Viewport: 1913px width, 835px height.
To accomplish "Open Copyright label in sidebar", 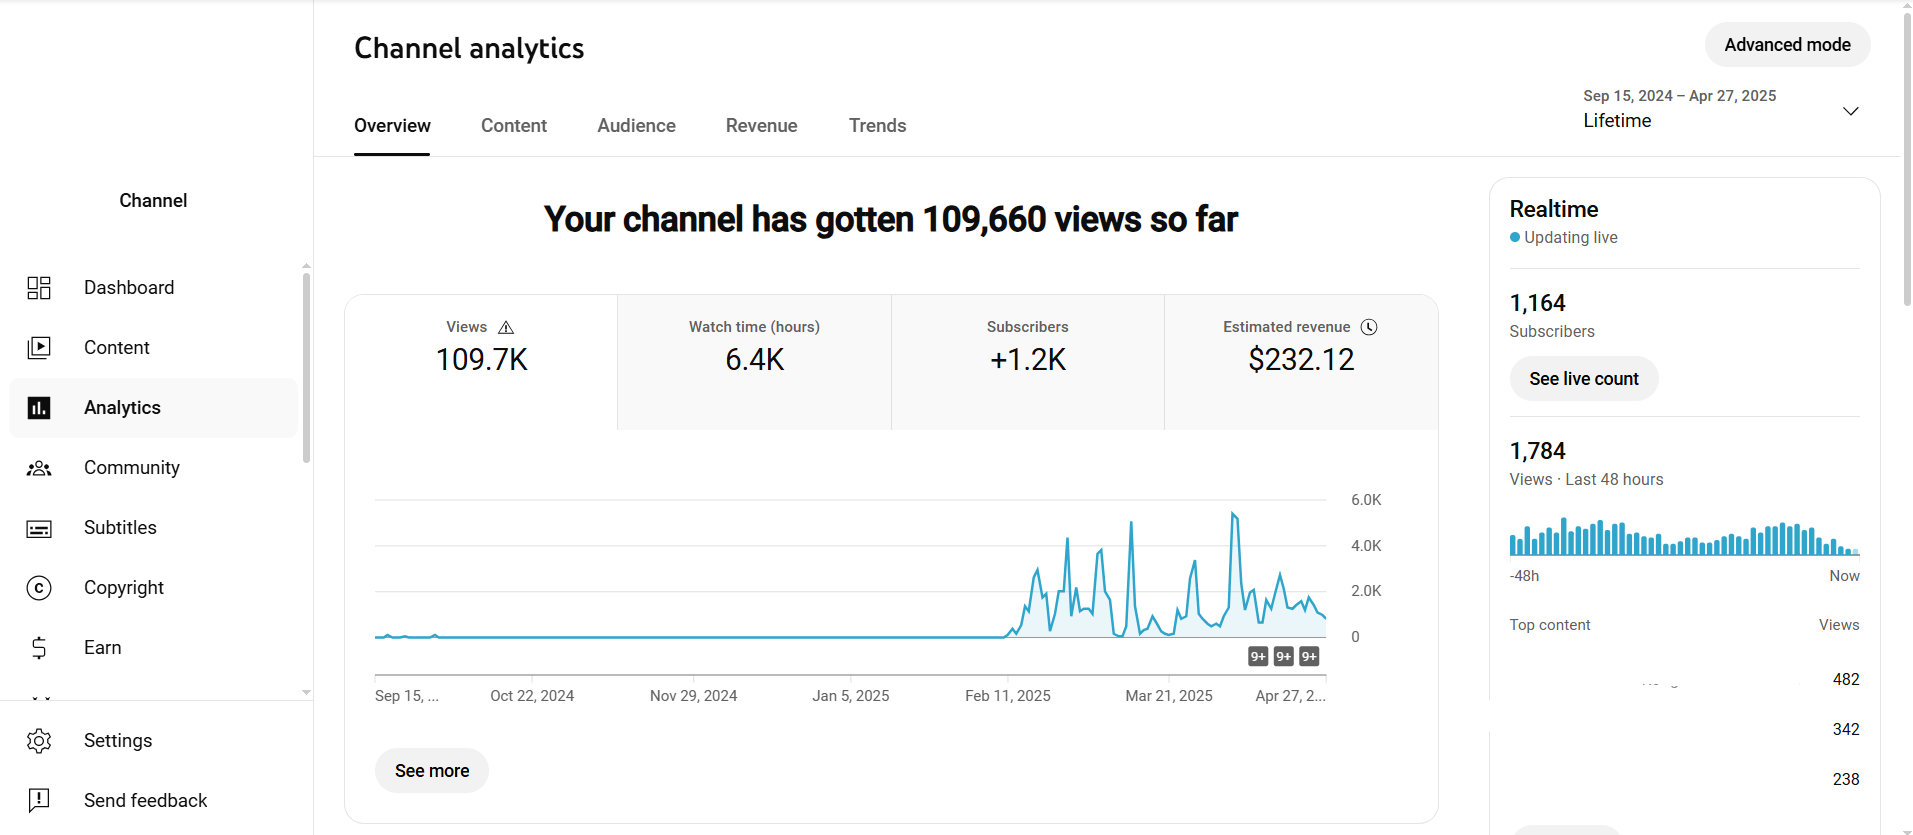I will click(124, 588).
